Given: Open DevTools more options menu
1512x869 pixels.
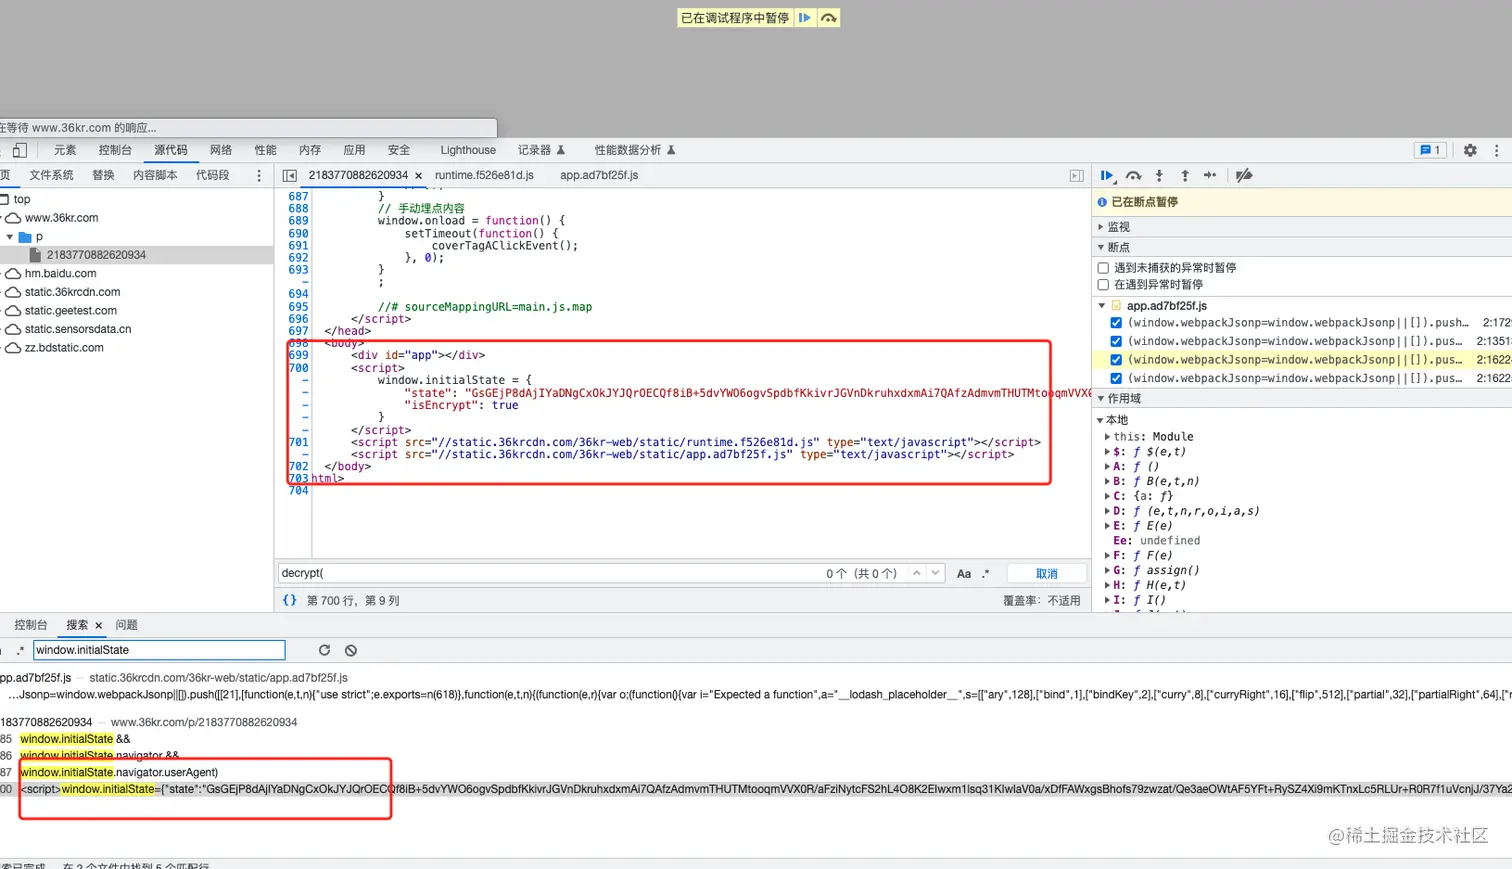Looking at the screenshot, I should pos(1496,150).
